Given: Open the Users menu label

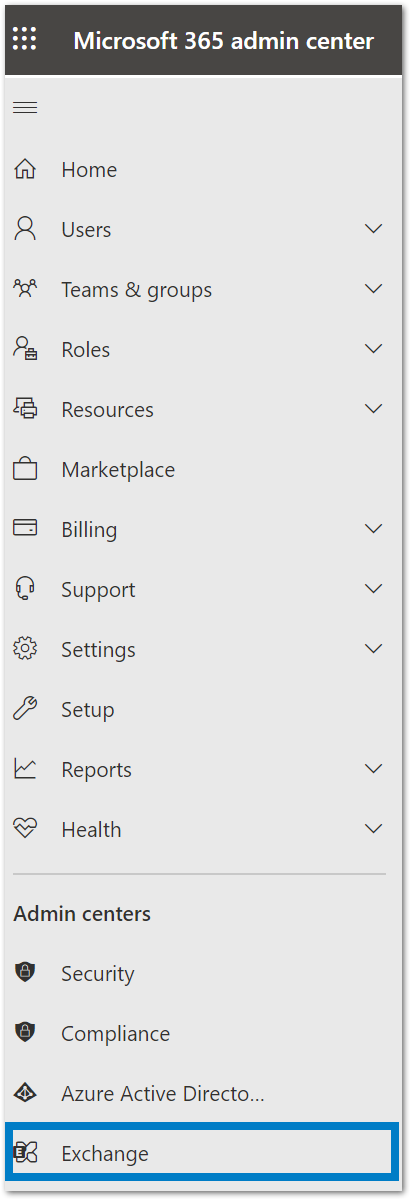Looking at the screenshot, I should tap(86, 230).
